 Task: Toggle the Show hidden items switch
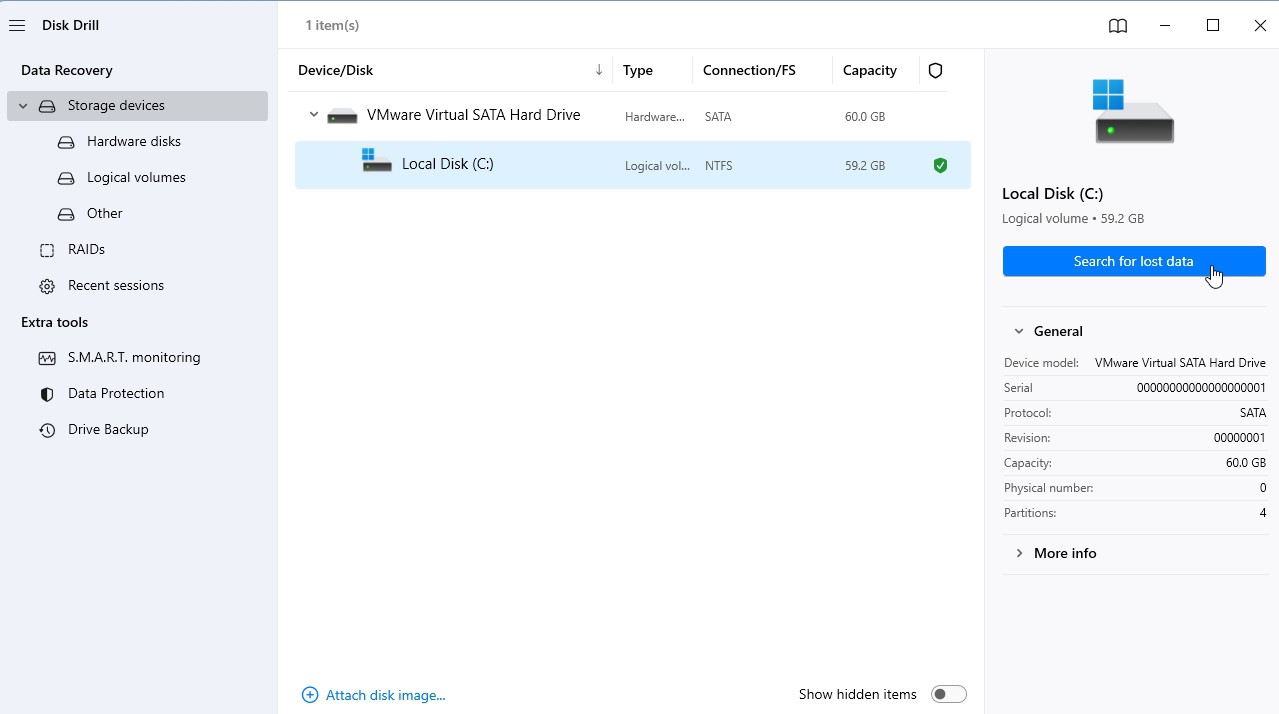pyautogui.click(x=948, y=694)
